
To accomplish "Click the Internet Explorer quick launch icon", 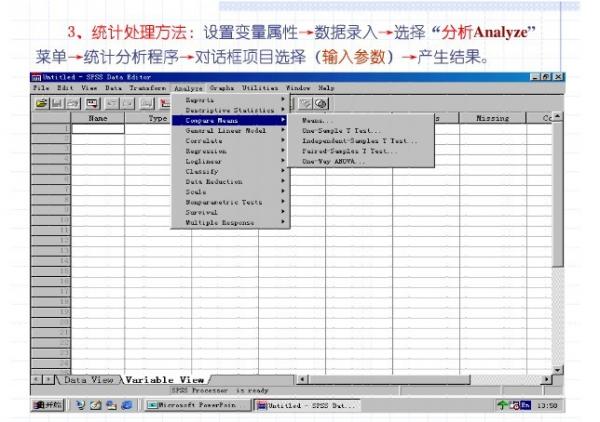I will [x=127, y=405].
